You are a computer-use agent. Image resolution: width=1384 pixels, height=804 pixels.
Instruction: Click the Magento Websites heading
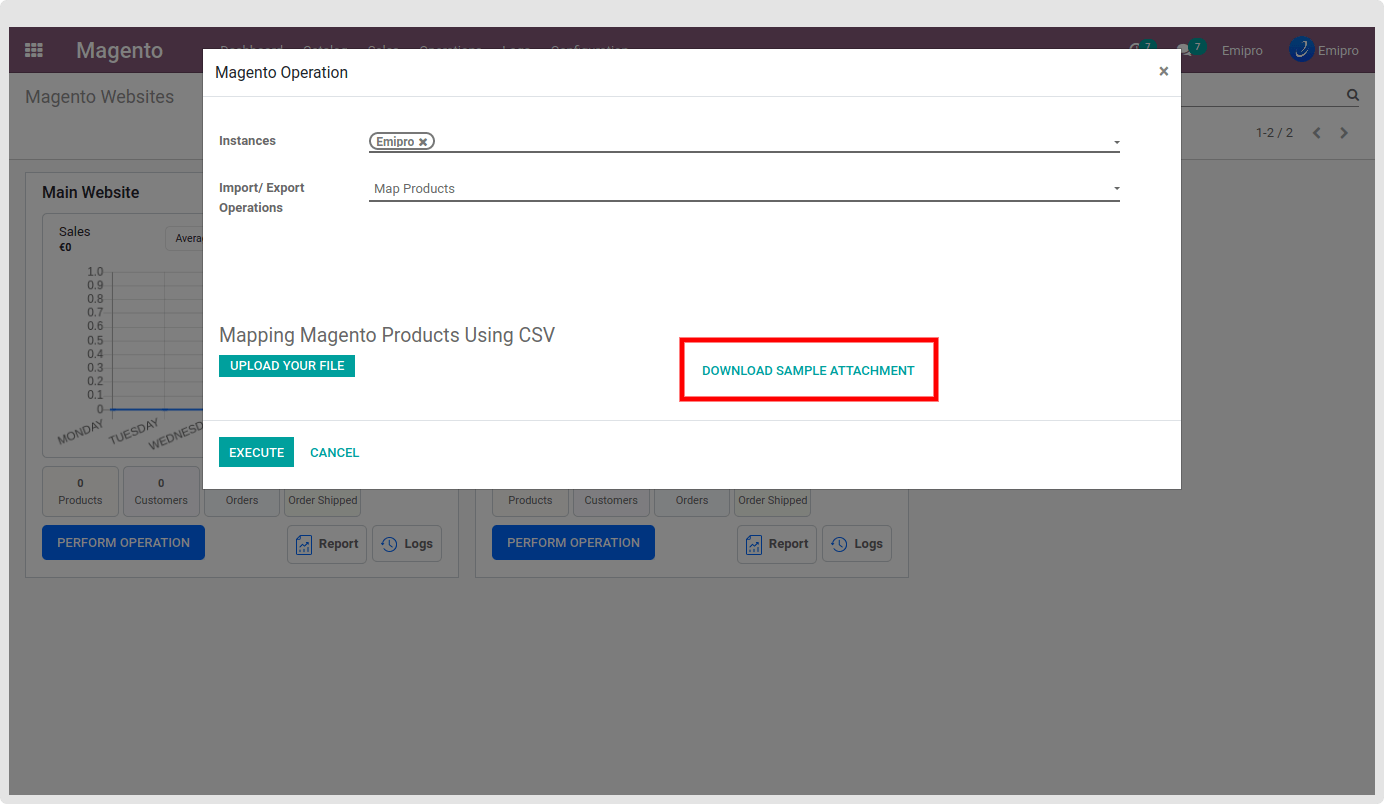100,97
